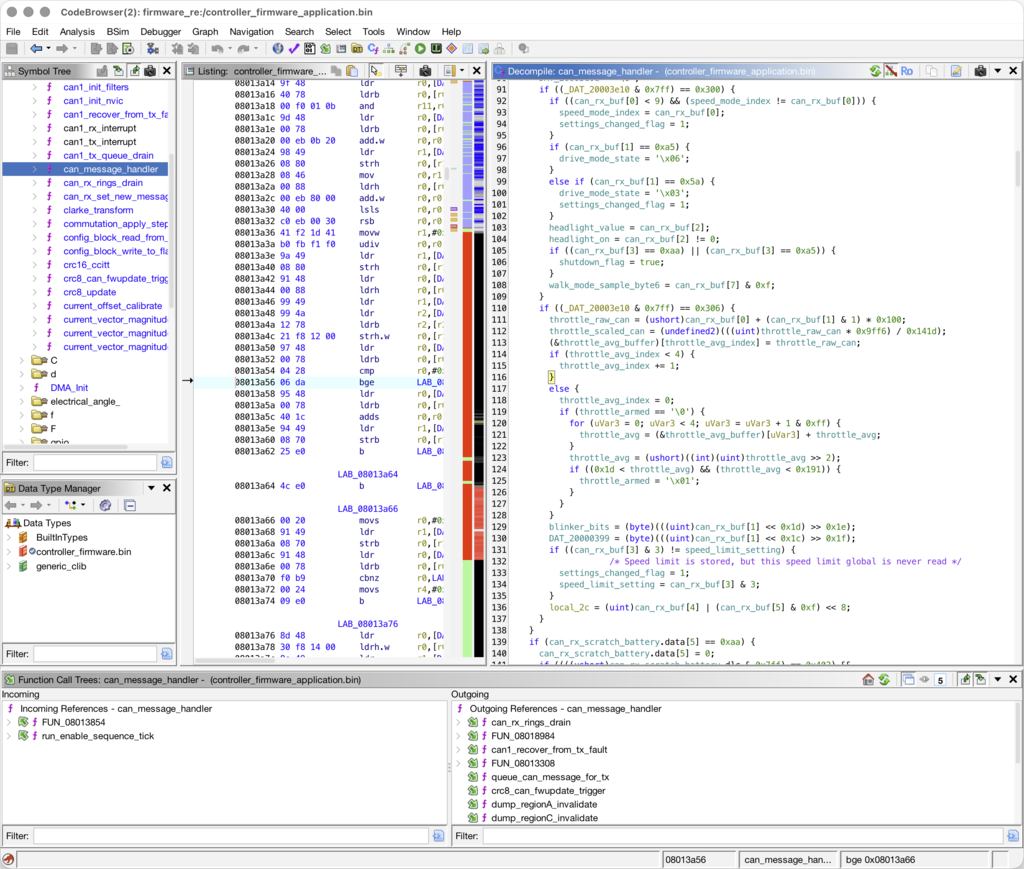This screenshot has height=869, width=1024.
Task: Click the function graph hierarchy toolbar icon
Action: (389, 49)
